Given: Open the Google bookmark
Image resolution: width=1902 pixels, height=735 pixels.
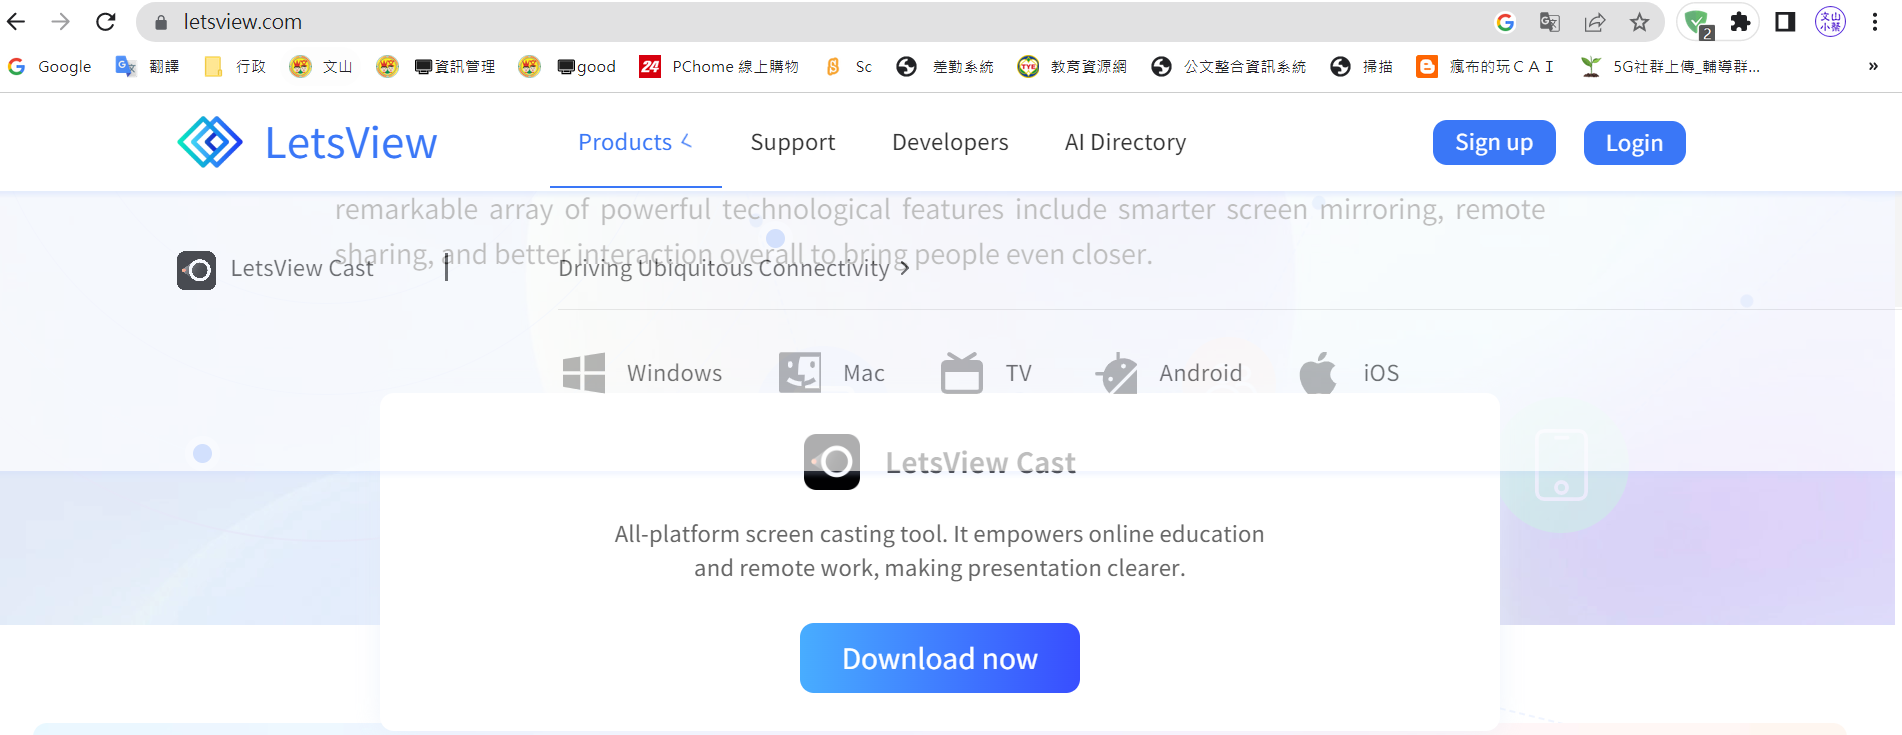Looking at the screenshot, I should tap(50, 66).
